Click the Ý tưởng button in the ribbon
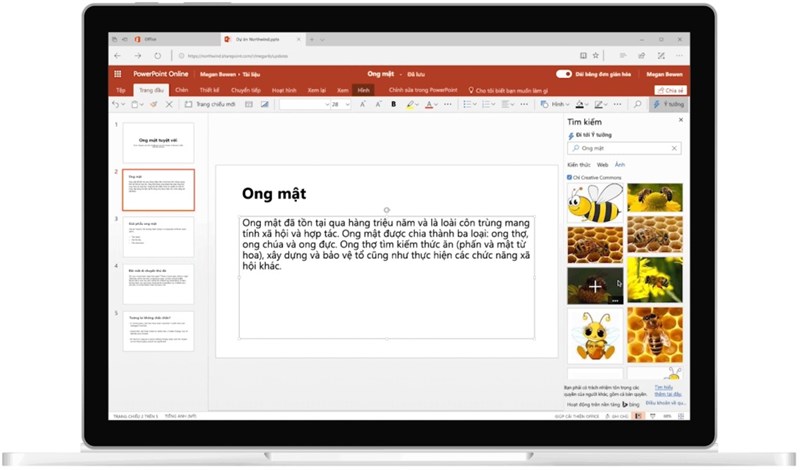 tap(668, 104)
